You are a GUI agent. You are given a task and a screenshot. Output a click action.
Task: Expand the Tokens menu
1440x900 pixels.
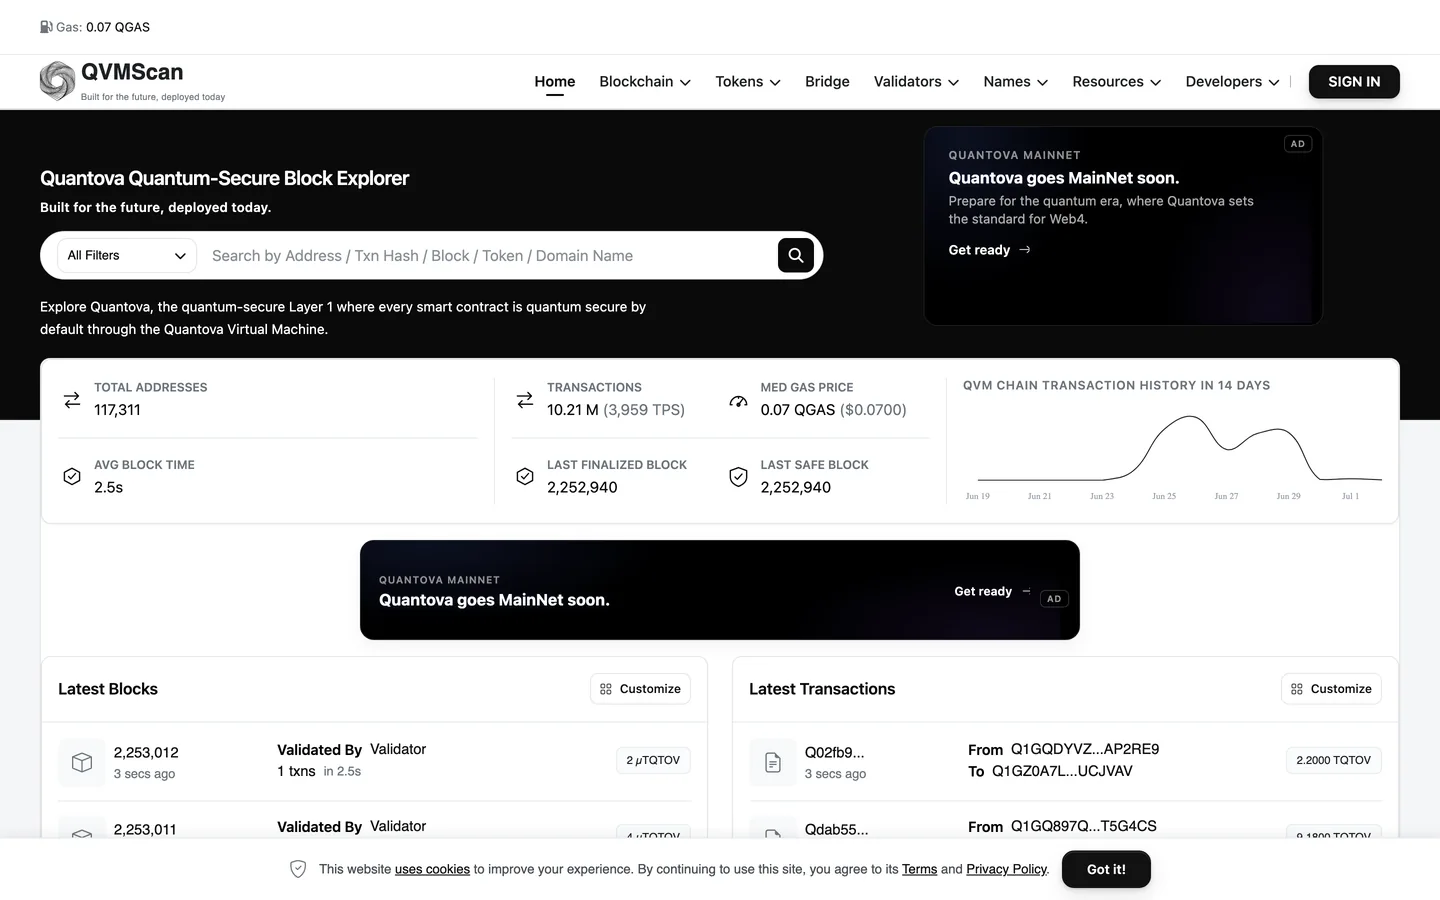[748, 82]
